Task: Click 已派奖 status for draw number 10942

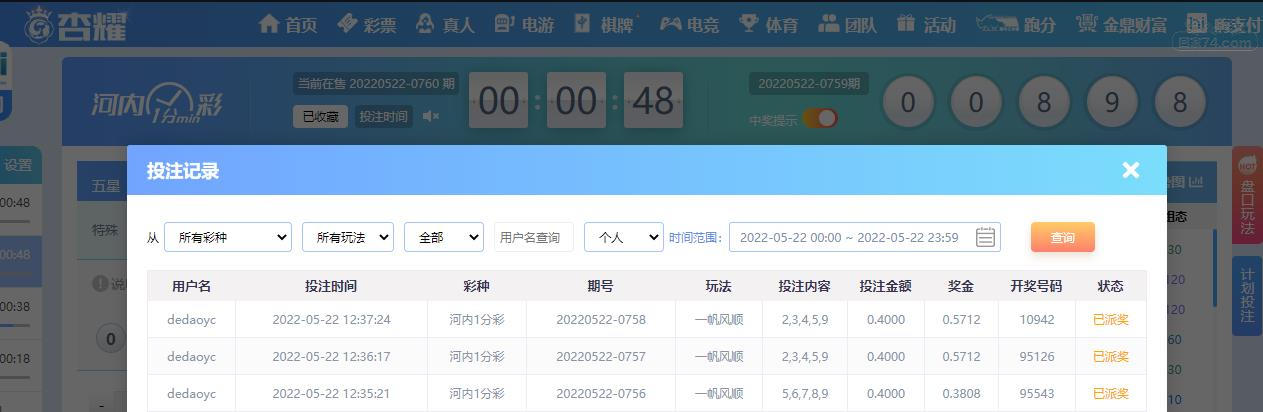Action: pos(1111,320)
